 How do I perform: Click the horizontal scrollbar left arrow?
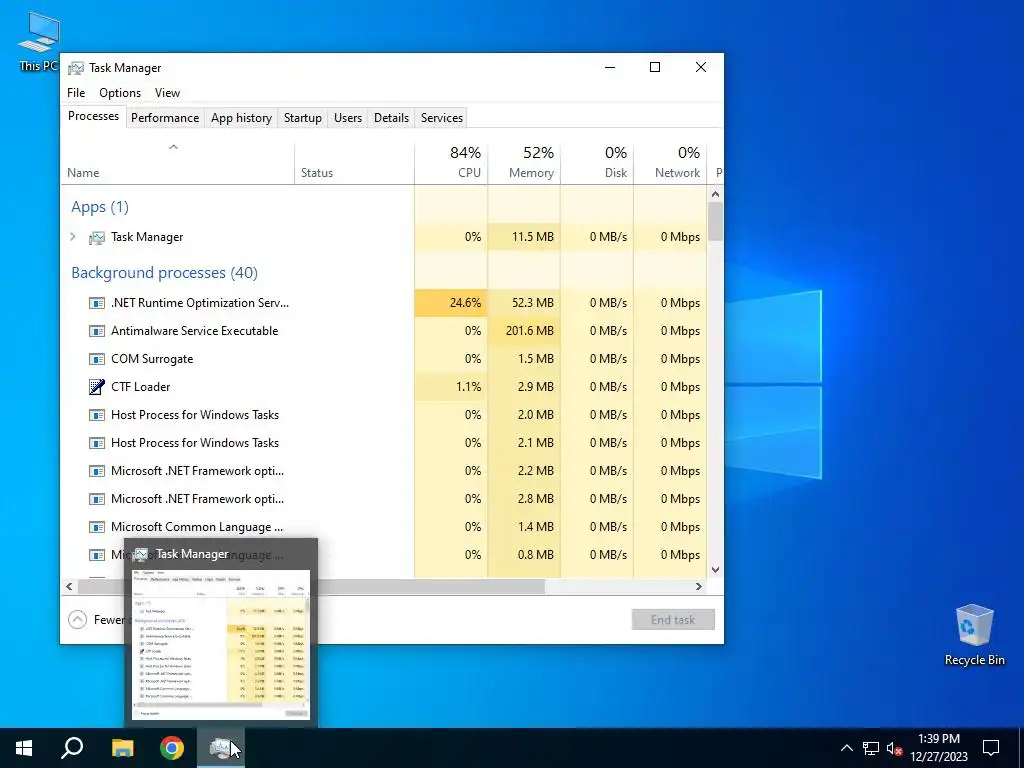[x=69, y=586]
